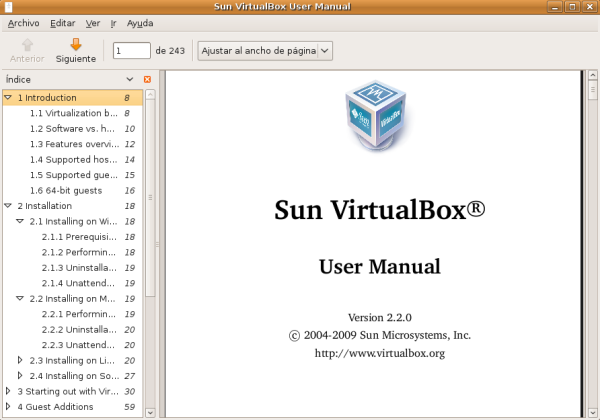Open the Índice sidebar selector dropdown
600x420 pixels.
pyautogui.click(x=130, y=78)
